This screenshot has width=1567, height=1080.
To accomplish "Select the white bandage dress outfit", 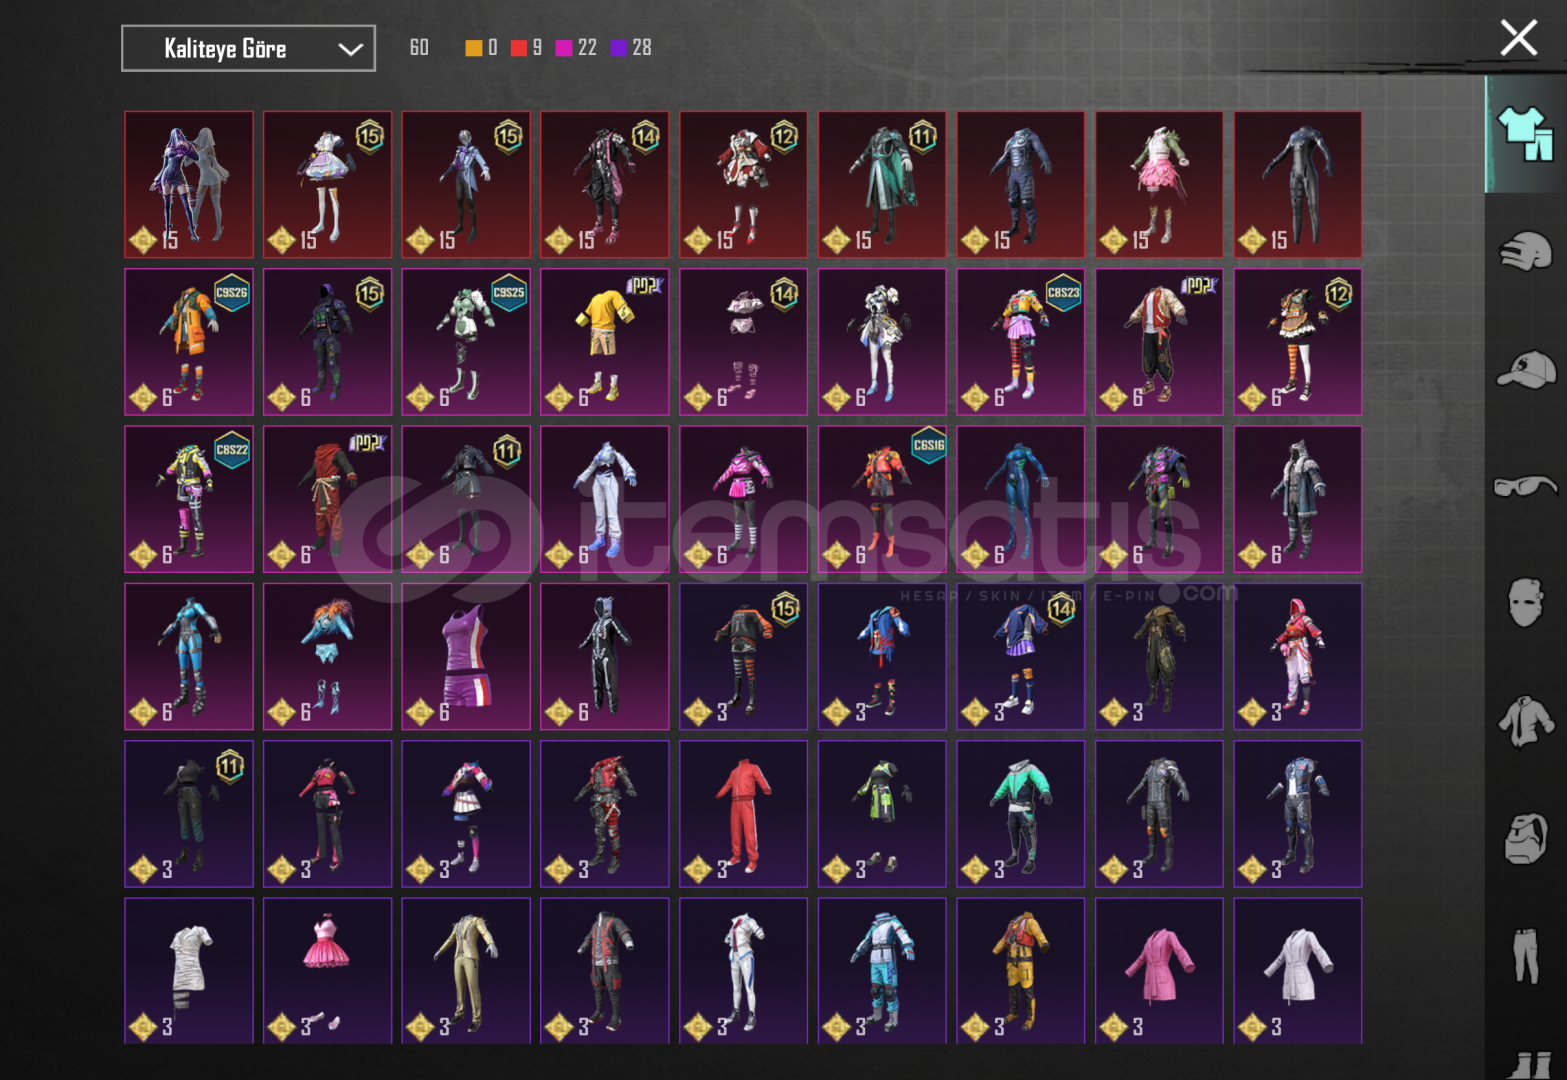I will click(189, 971).
